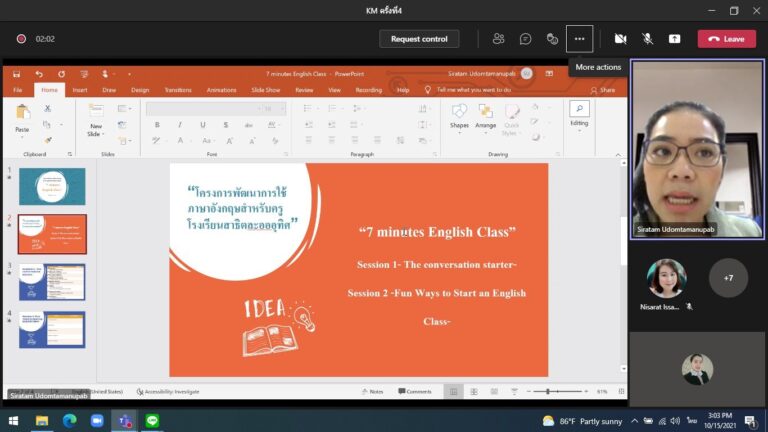Unmute the microphone

(647, 39)
